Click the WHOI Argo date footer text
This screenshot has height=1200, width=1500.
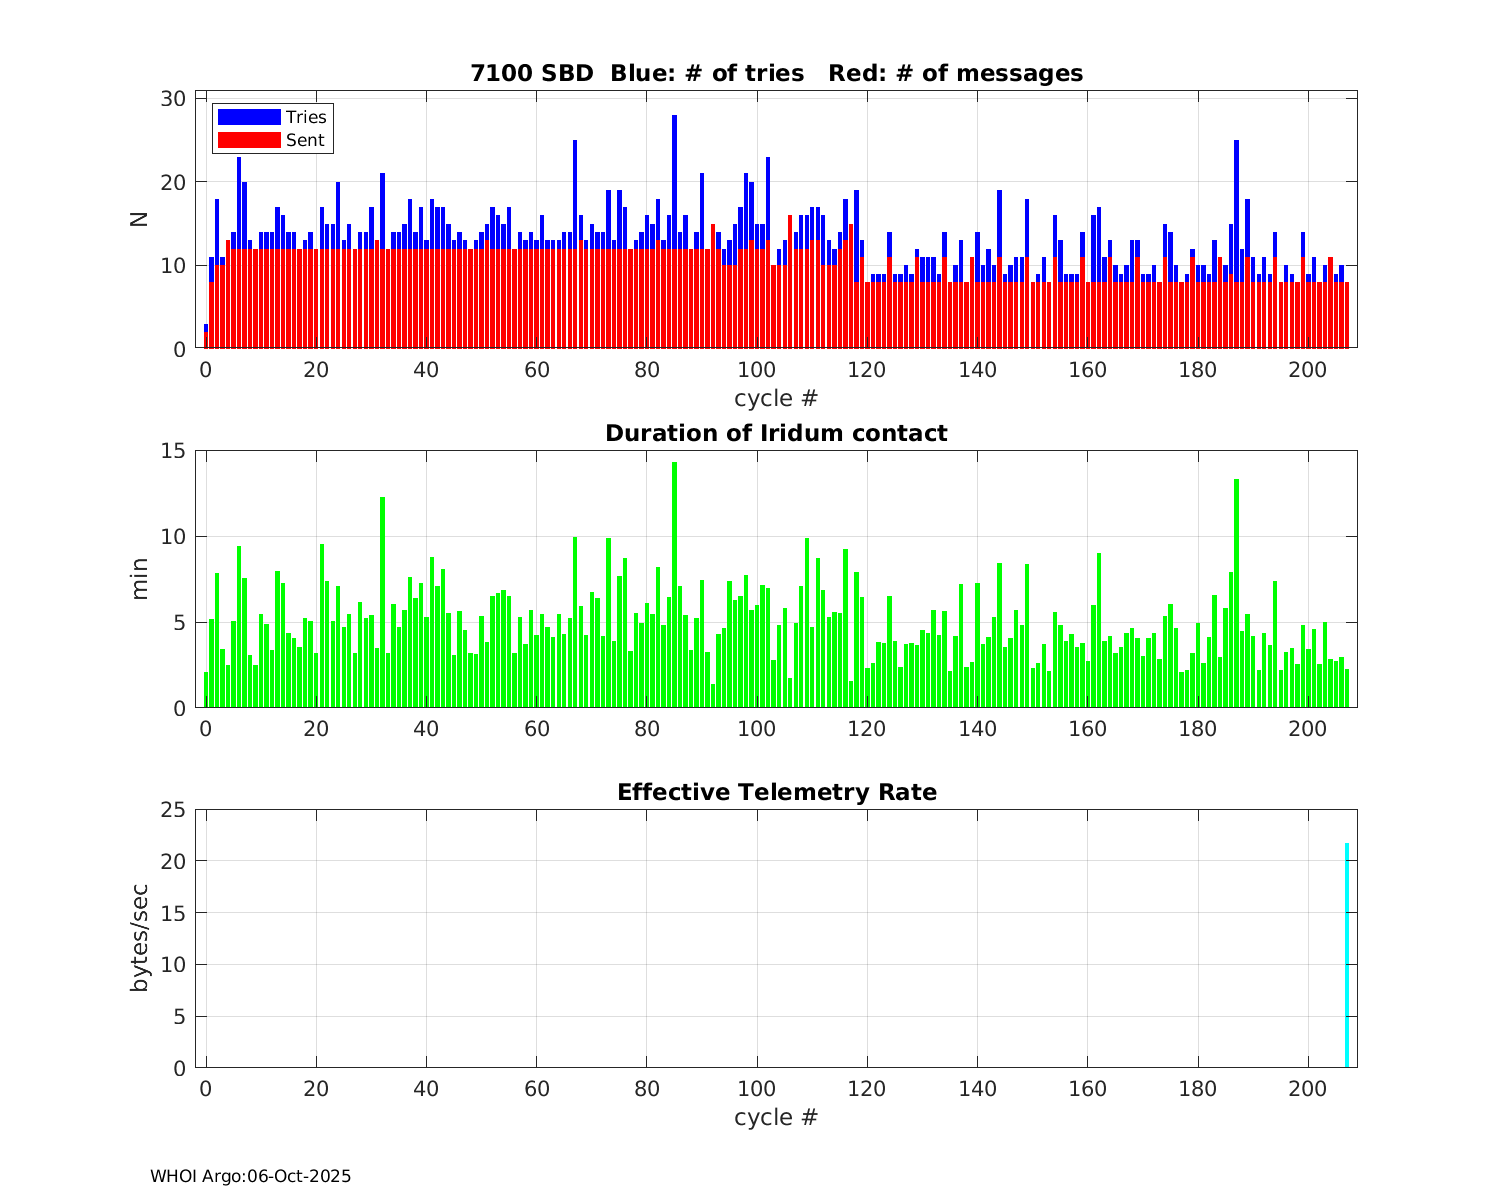pyautogui.click(x=250, y=1177)
